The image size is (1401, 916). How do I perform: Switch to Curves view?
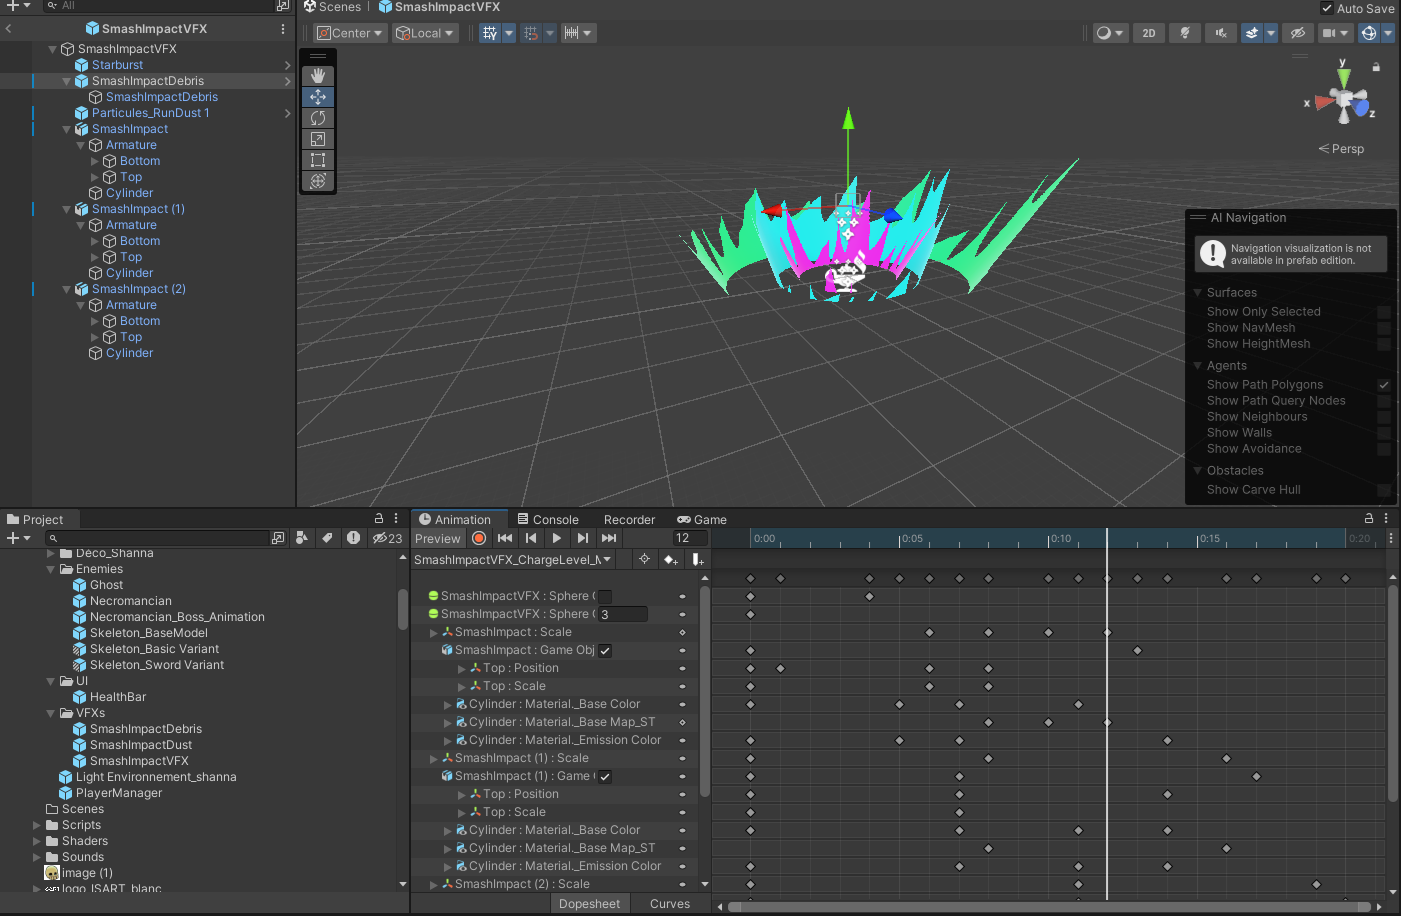[x=670, y=903]
